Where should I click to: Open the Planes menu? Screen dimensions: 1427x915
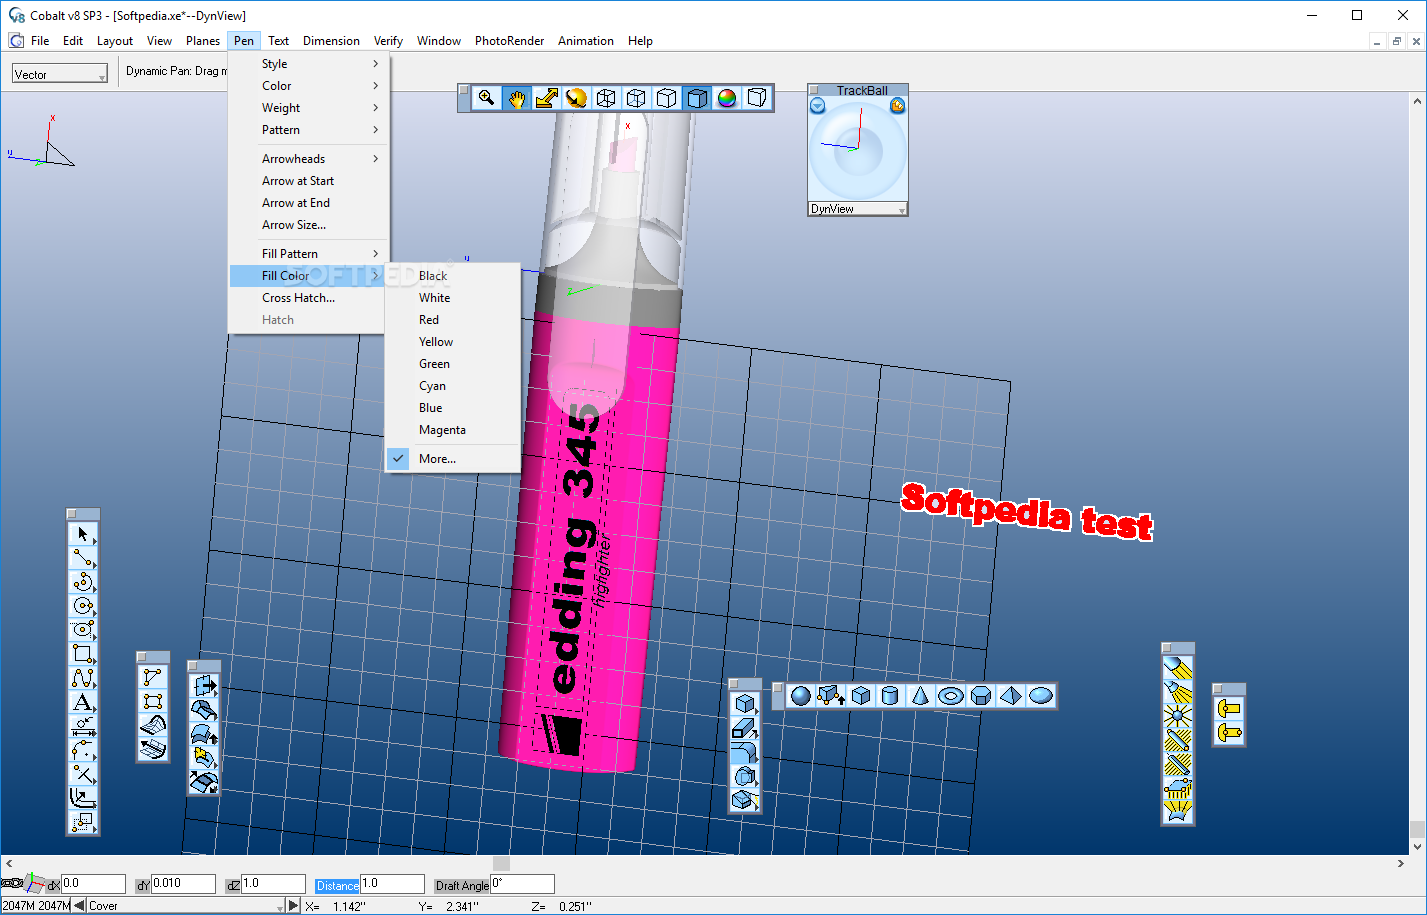203,41
